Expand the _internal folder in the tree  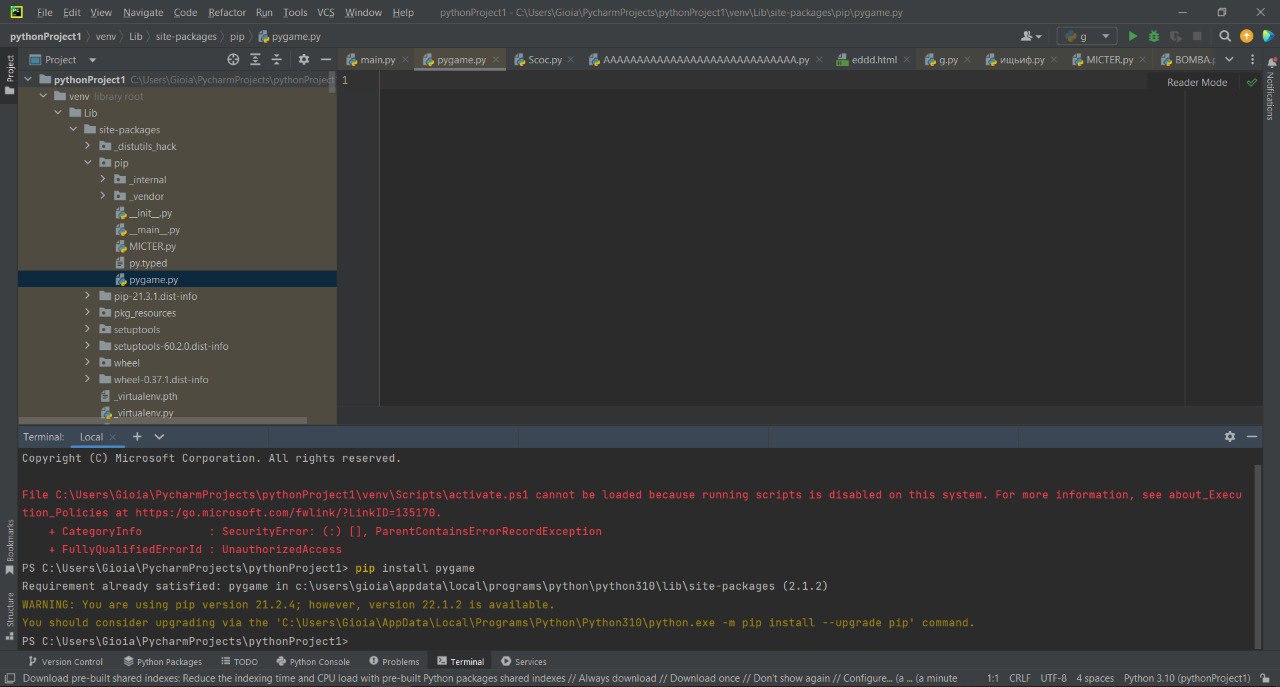click(104, 180)
